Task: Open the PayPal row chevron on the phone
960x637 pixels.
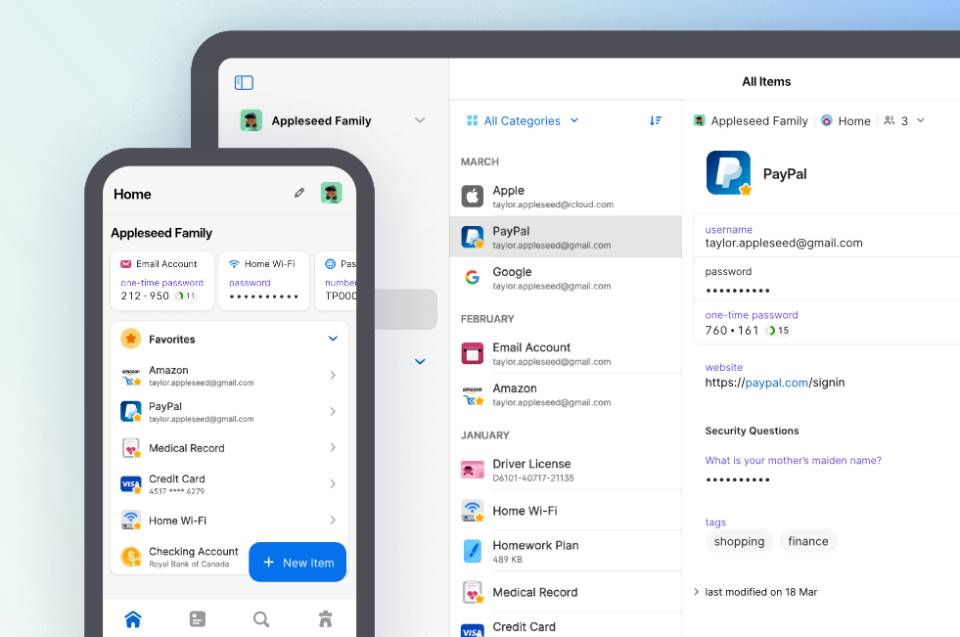Action: pyautogui.click(x=332, y=411)
